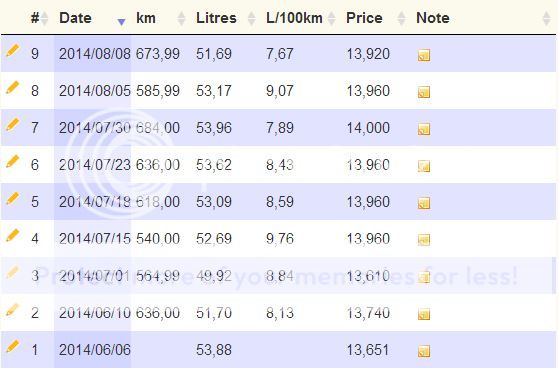
Task: Click the pencil icon for entry 8
Action: click(x=12, y=88)
